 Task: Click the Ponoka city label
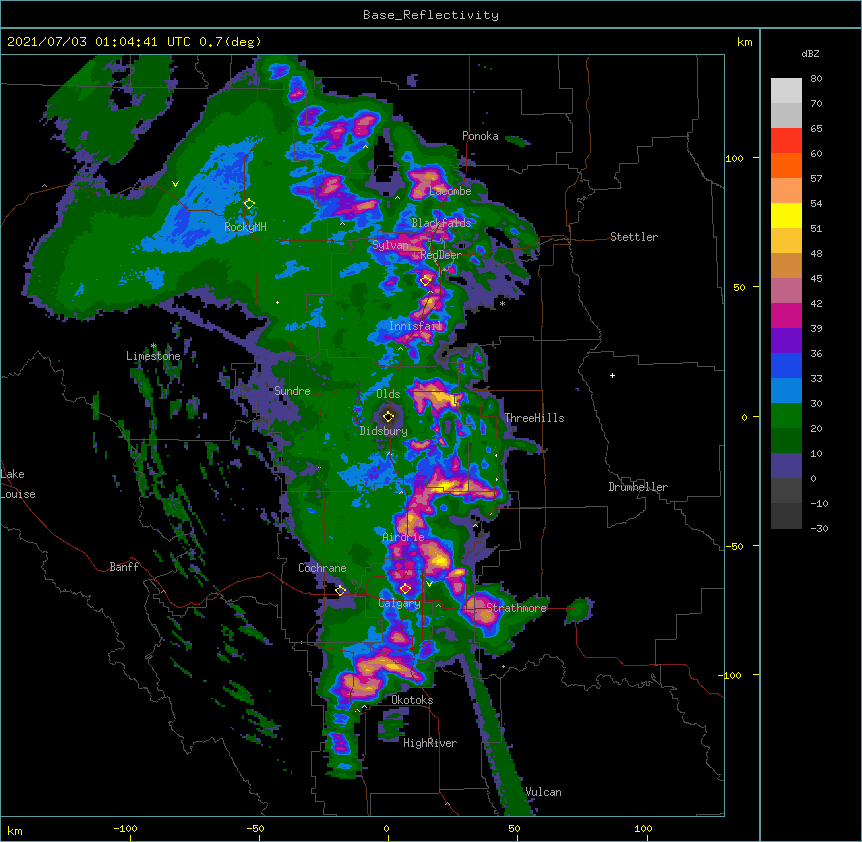click(480, 136)
